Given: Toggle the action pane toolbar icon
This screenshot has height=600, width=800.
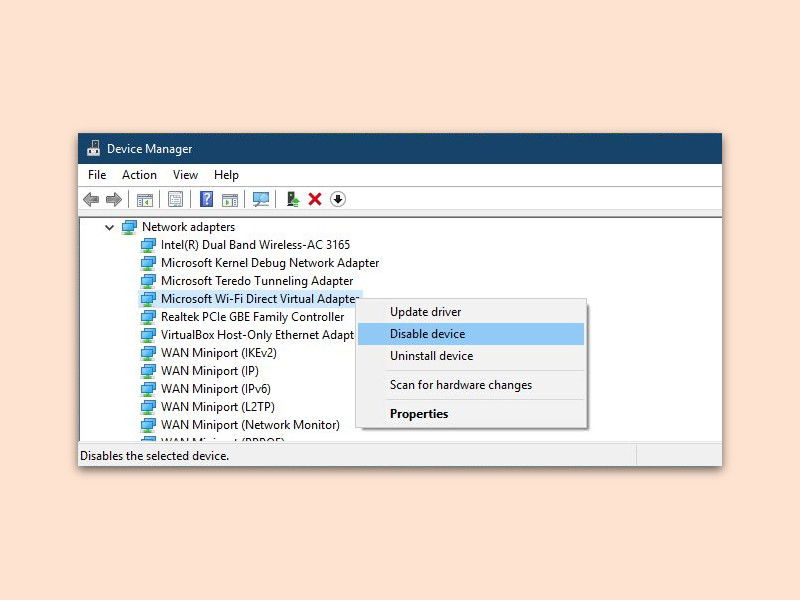Looking at the screenshot, I should pyautogui.click(x=230, y=199).
